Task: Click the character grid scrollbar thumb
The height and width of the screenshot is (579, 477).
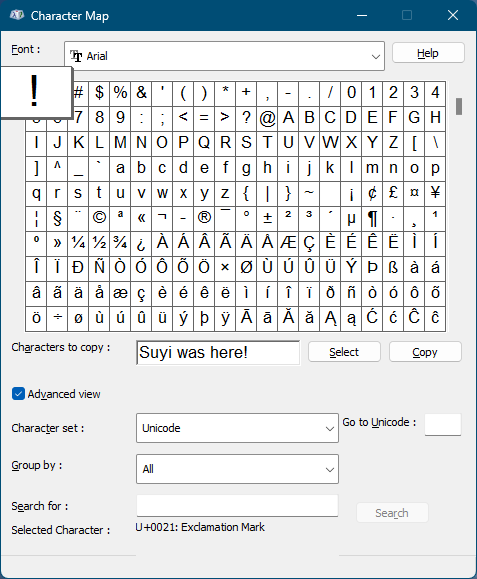Action: point(459,107)
